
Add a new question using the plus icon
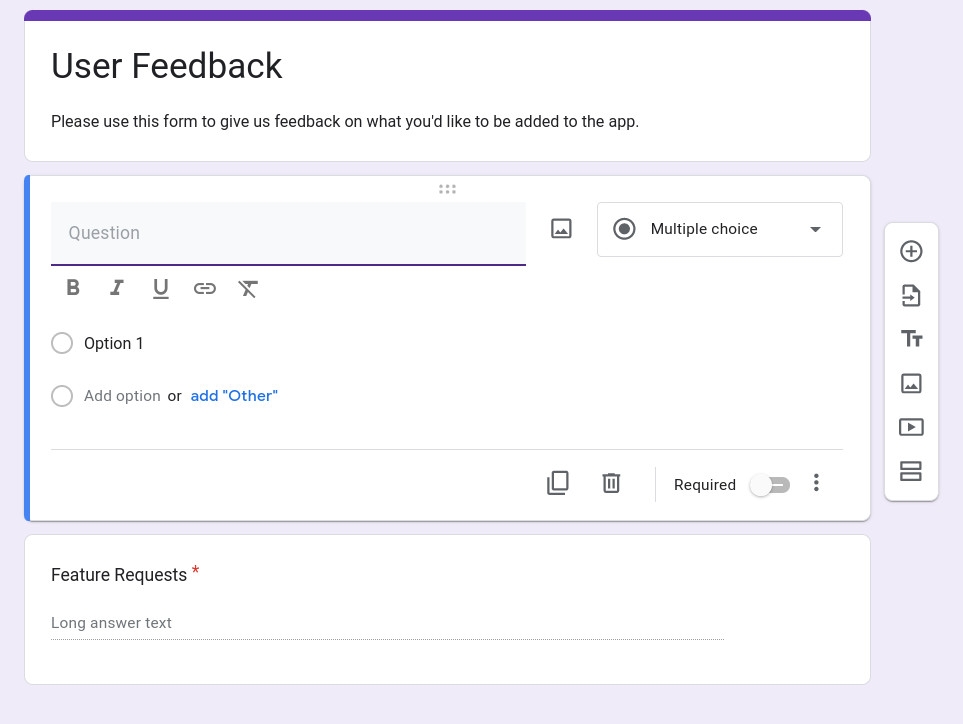tap(911, 251)
